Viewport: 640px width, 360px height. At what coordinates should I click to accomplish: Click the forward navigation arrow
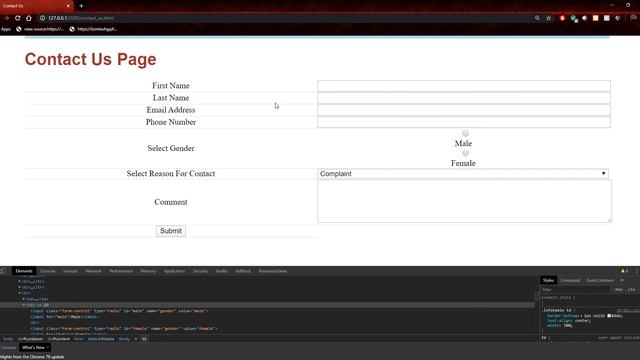(x=7, y=18)
